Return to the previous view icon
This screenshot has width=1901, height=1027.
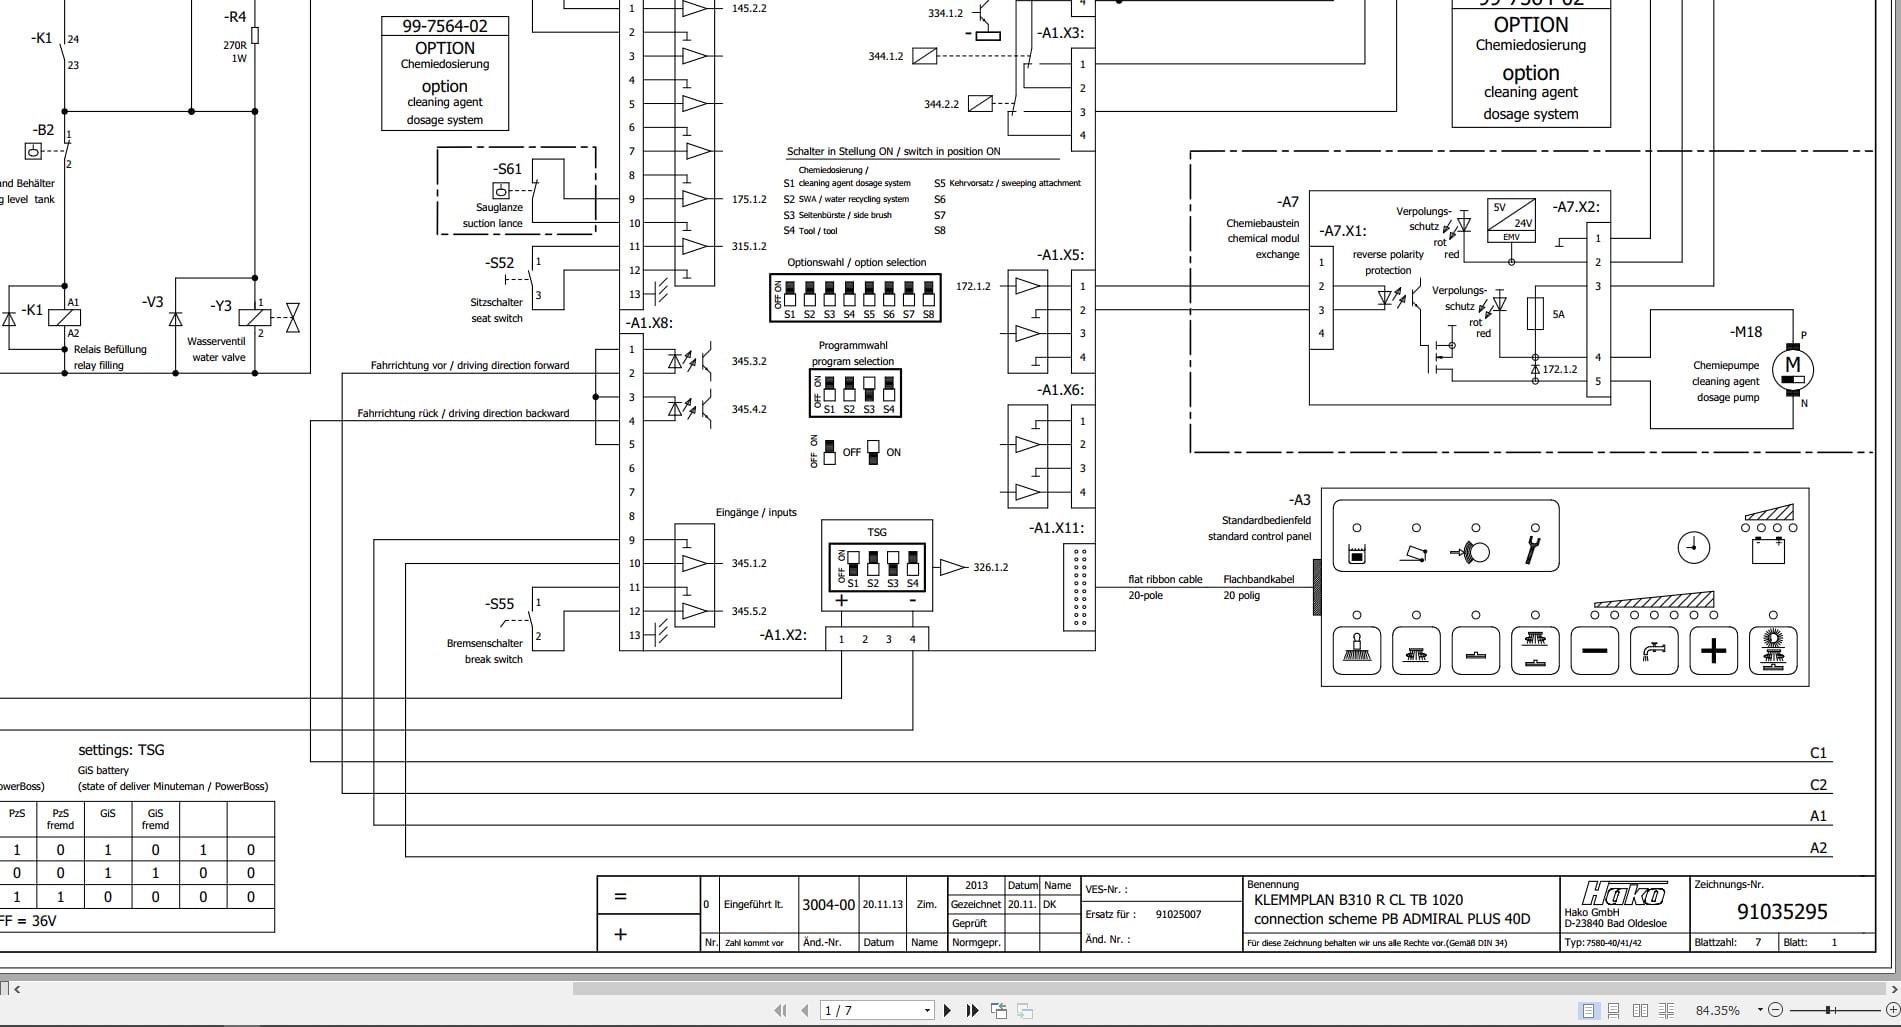click(x=998, y=1010)
